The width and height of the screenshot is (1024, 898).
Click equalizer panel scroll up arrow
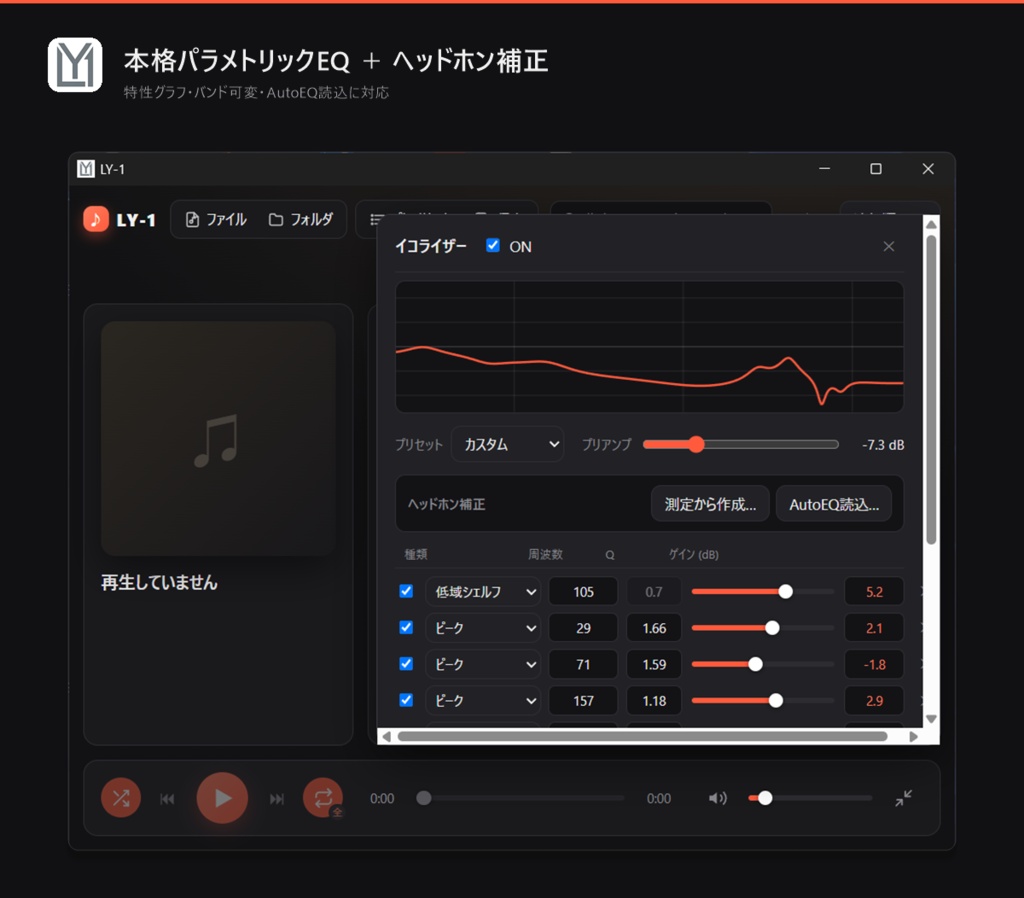pos(931,224)
